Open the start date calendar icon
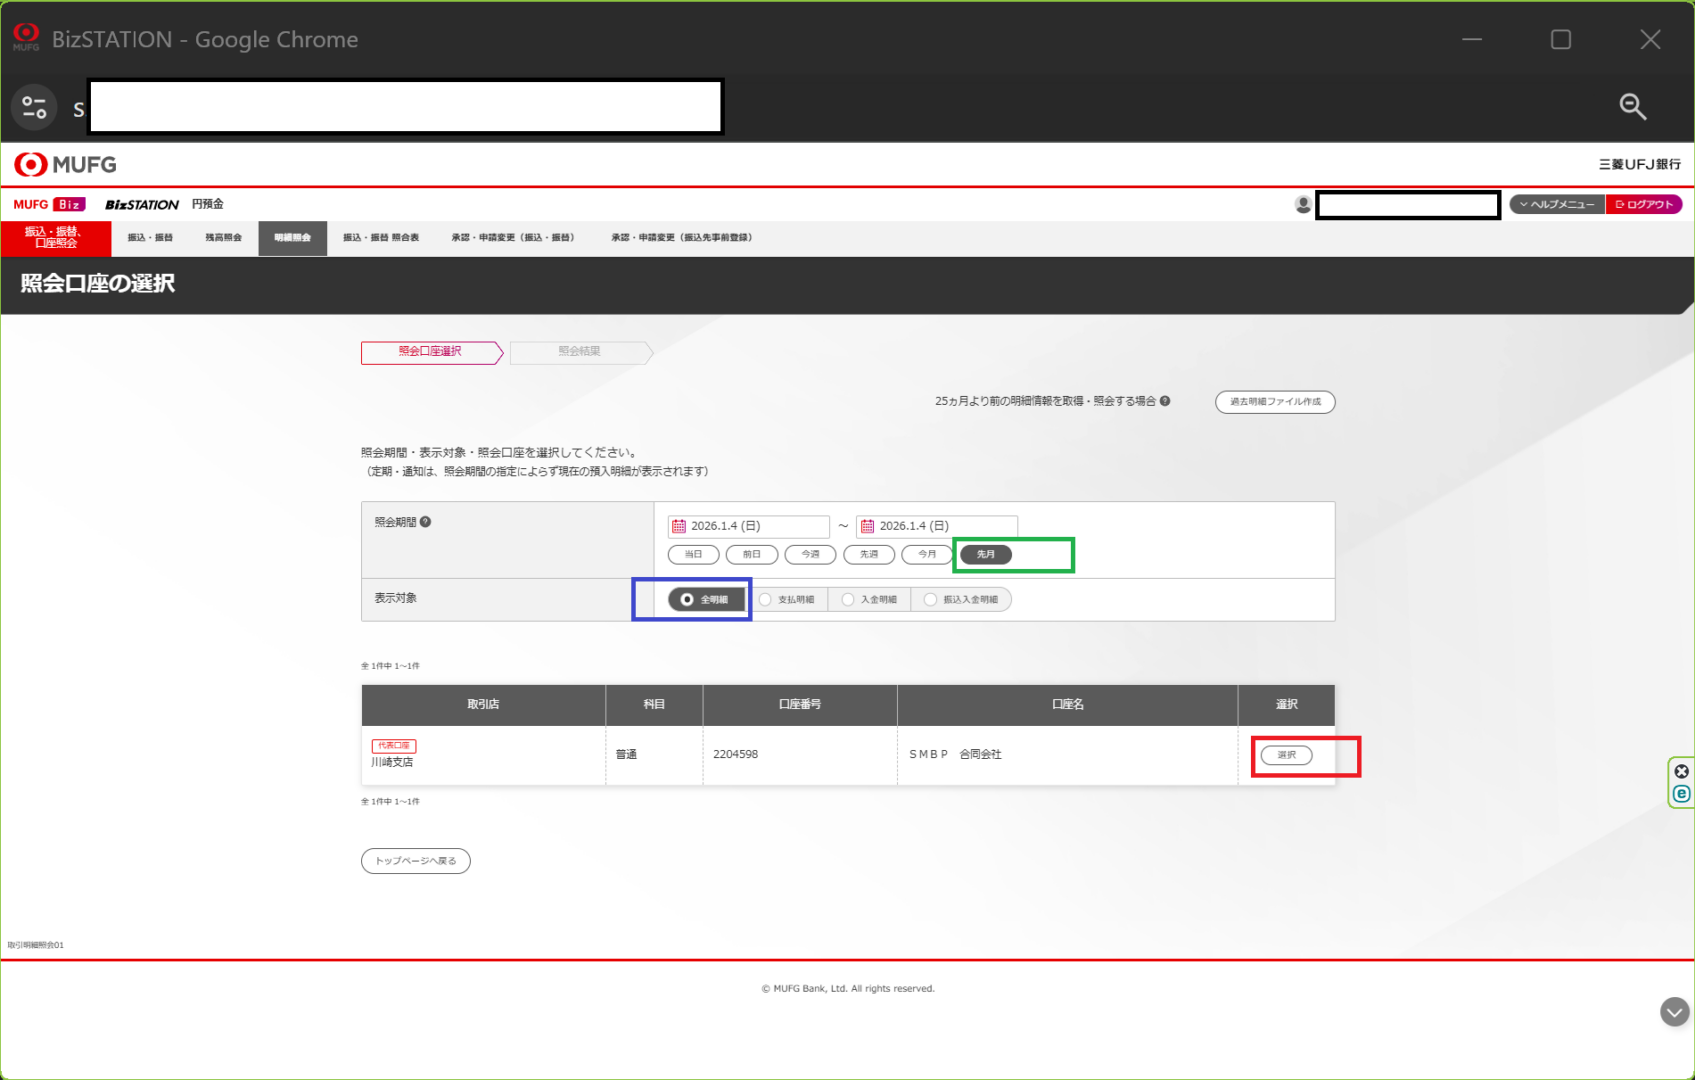1695x1080 pixels. click(x=679, y=526)
